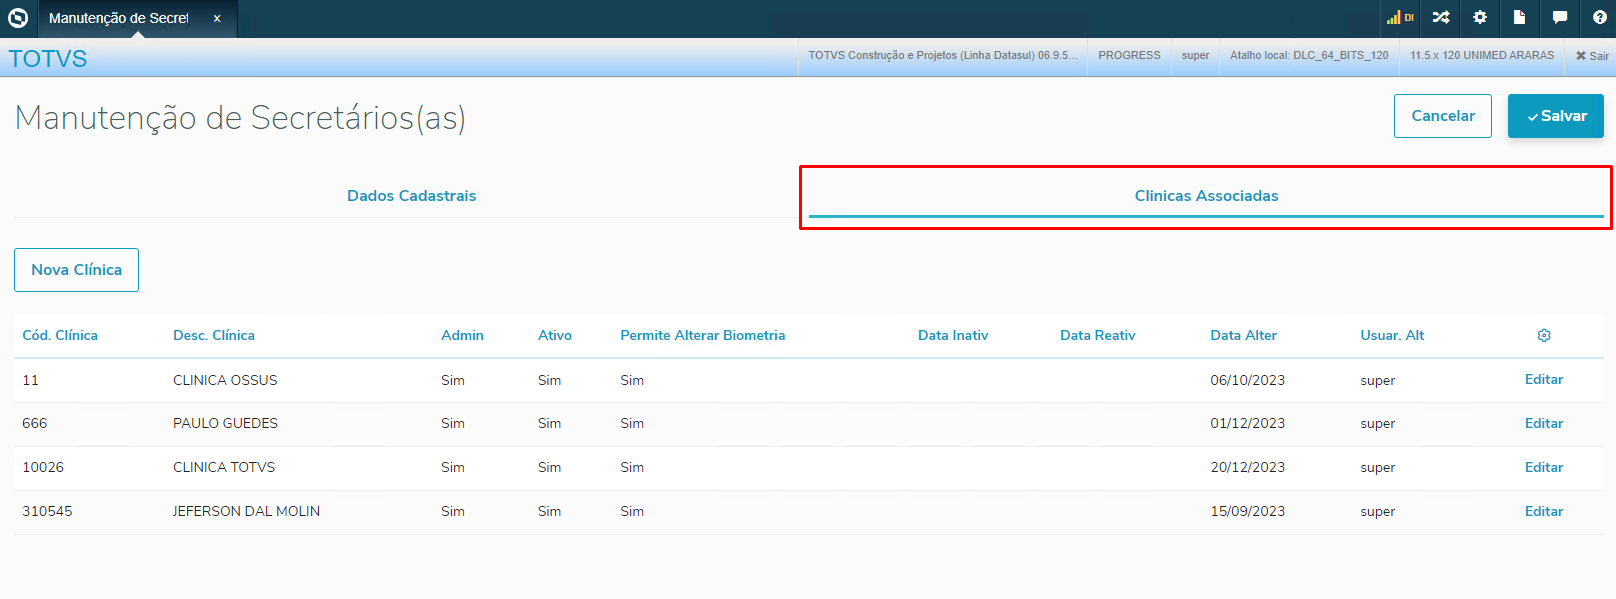The height and width of the screenshot is (599, 1616).
Task: Click the TOTVS brand text
Action: (x=48, y=59)
